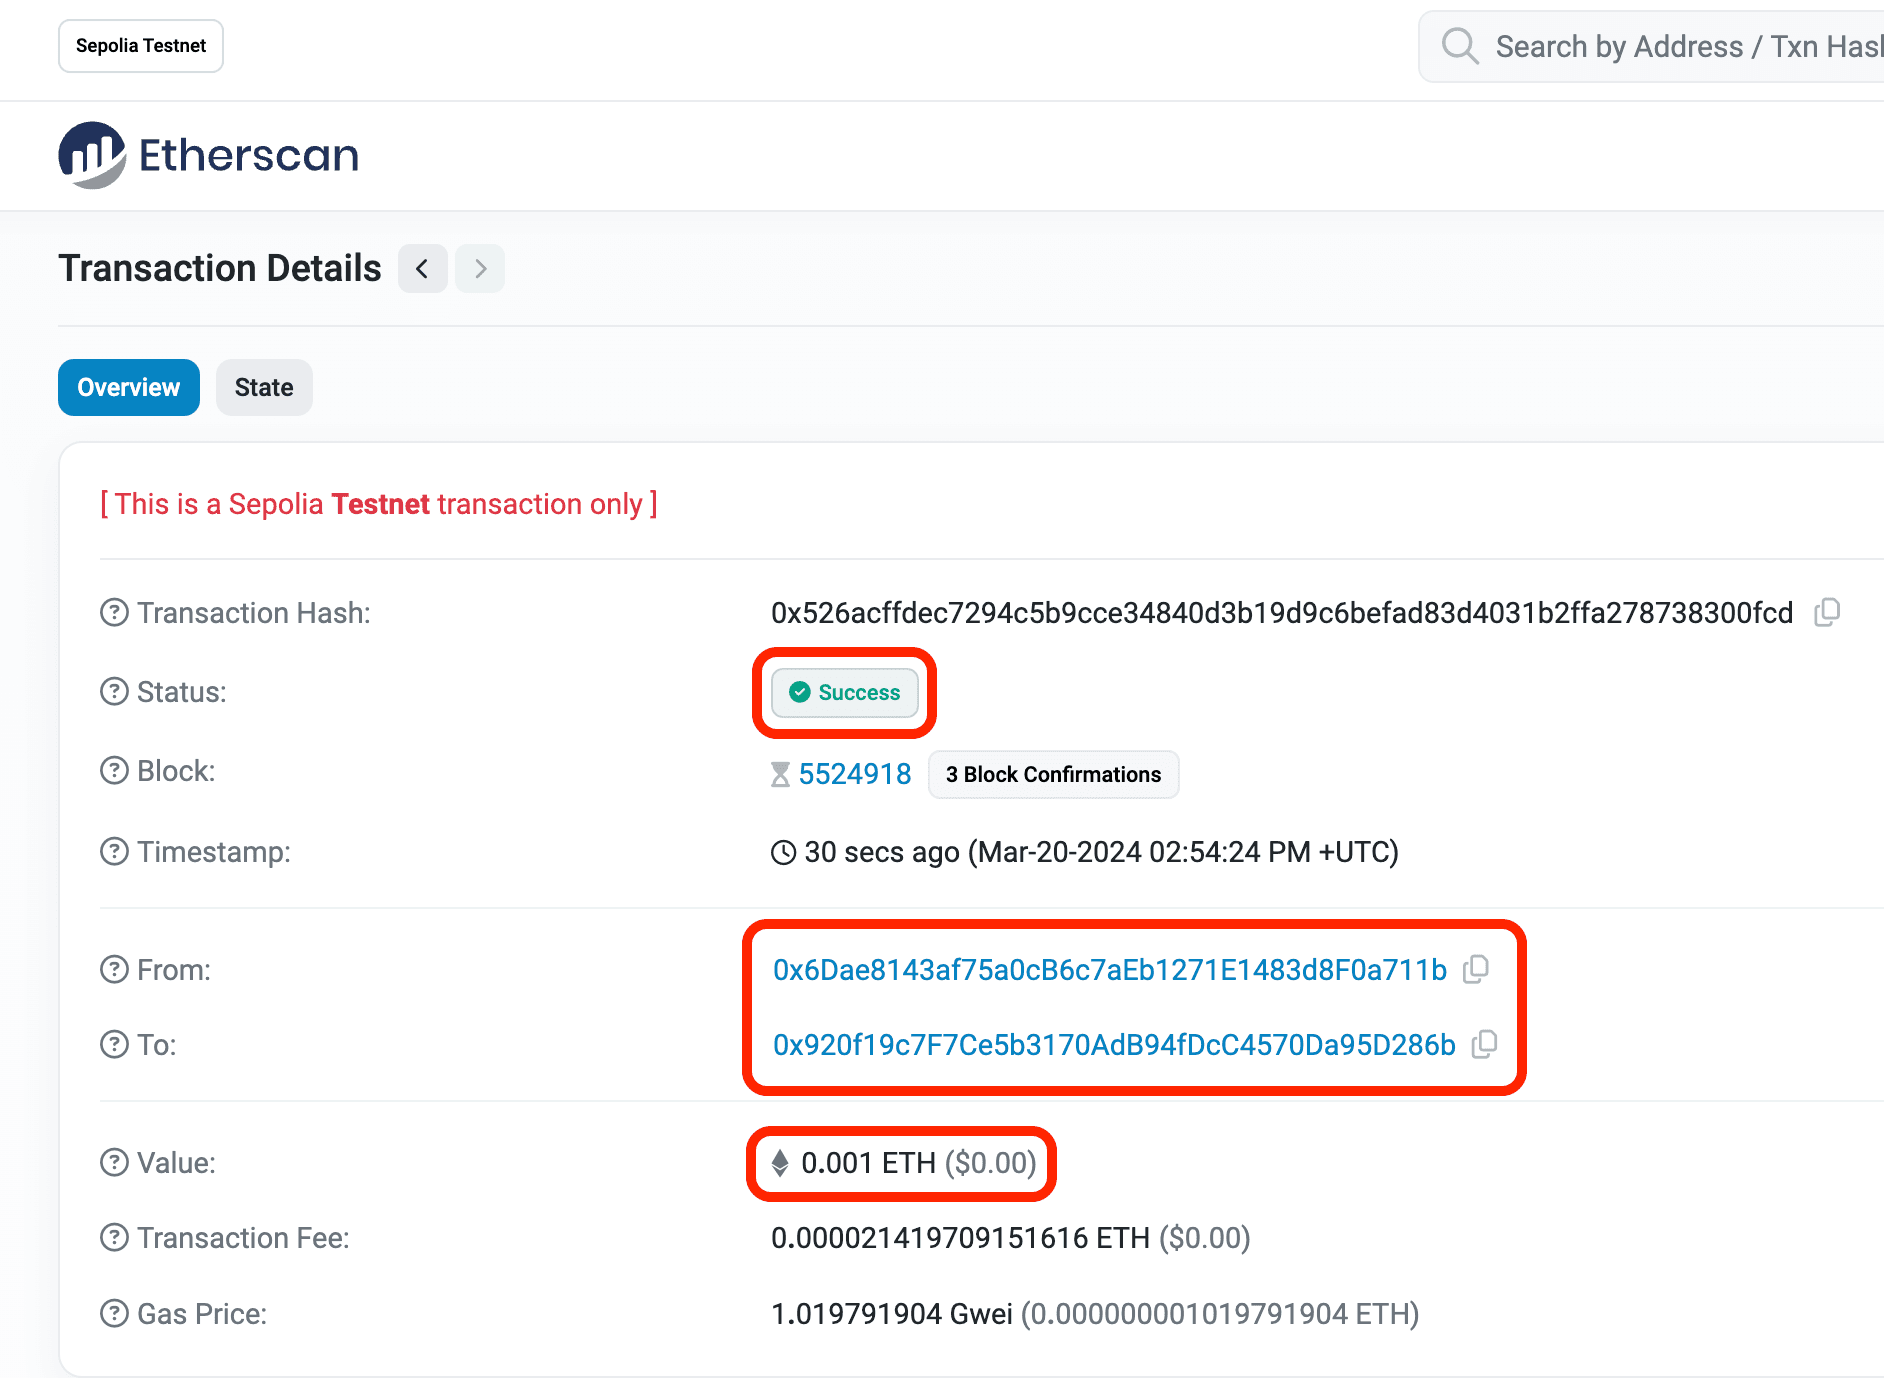Copy the transaction hash

(x=1829, y=613)
